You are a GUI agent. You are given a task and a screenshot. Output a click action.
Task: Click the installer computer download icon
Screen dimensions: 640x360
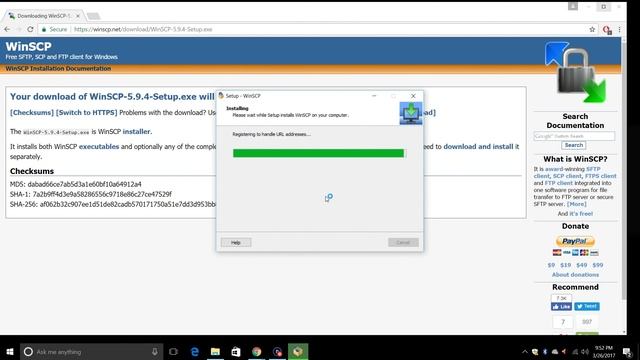(411, 113)
